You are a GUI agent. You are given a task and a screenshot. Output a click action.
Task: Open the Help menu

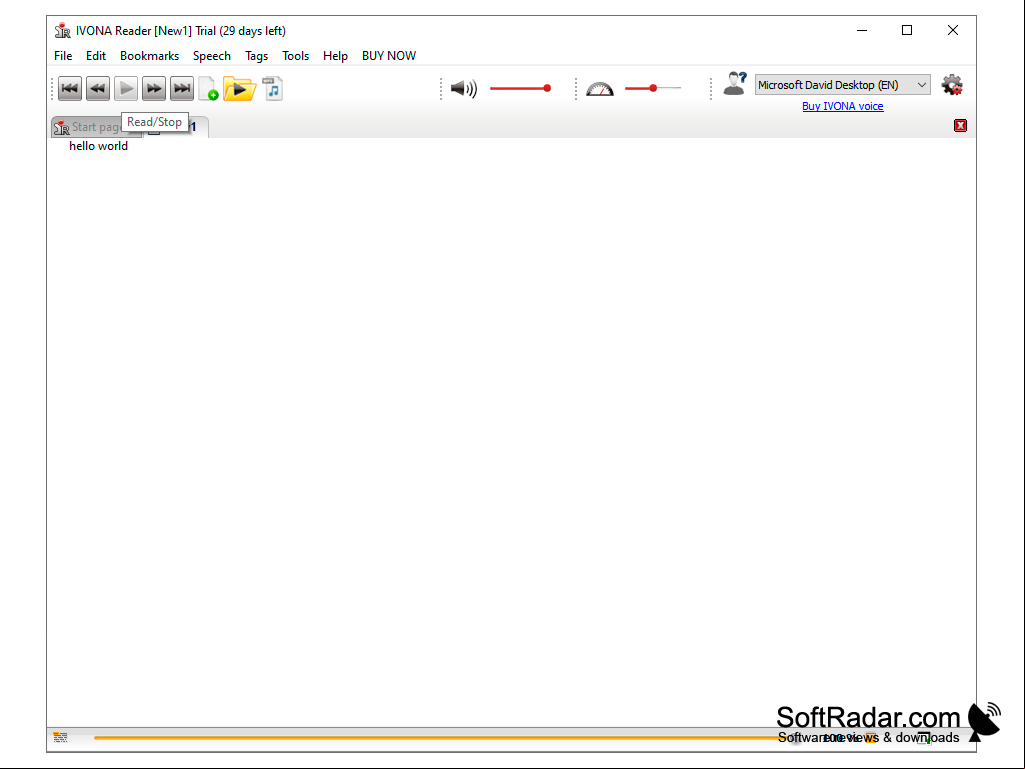(x=335, y=56)
